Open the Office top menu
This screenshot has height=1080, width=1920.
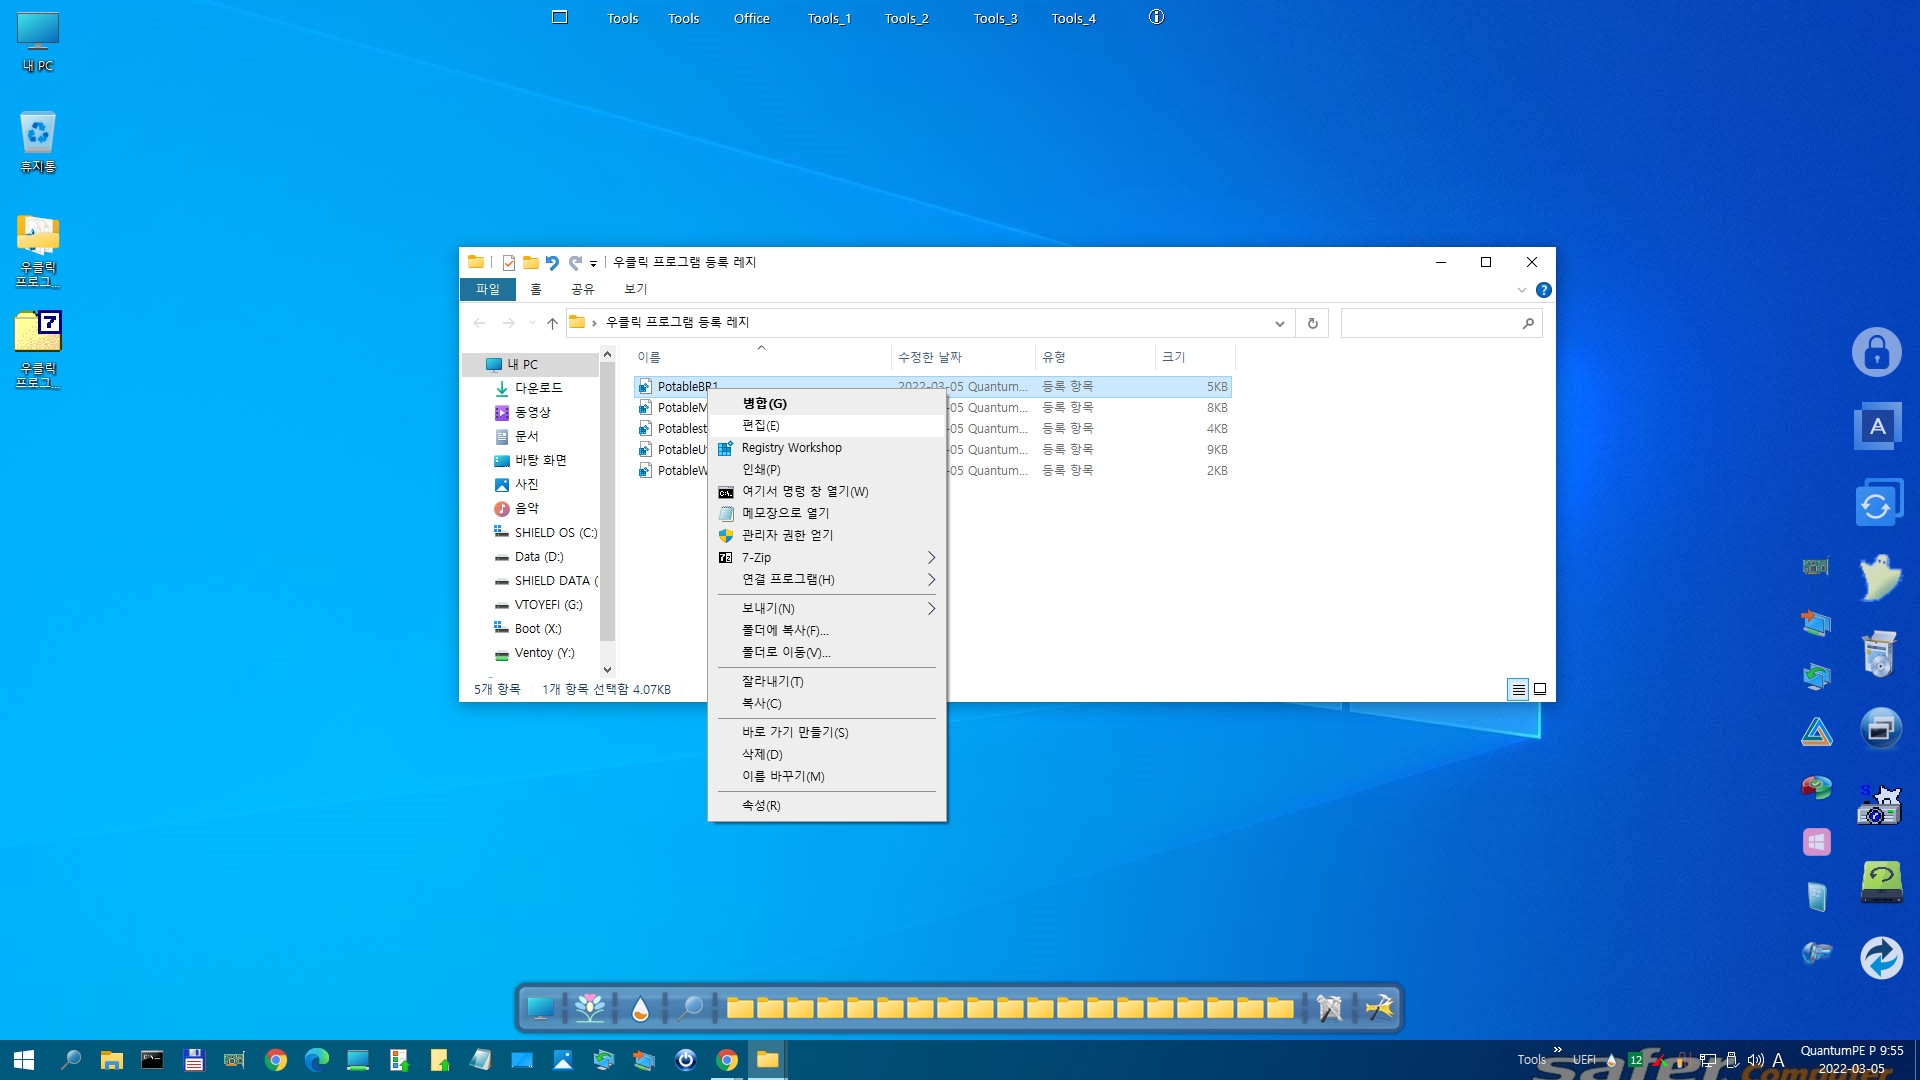752,18
